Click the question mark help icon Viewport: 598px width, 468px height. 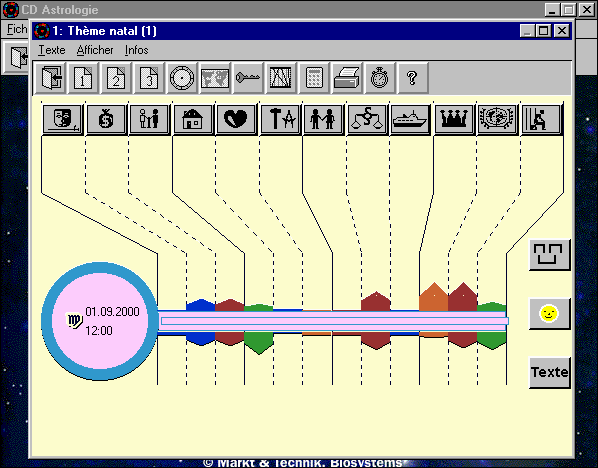tap(412, 78)
